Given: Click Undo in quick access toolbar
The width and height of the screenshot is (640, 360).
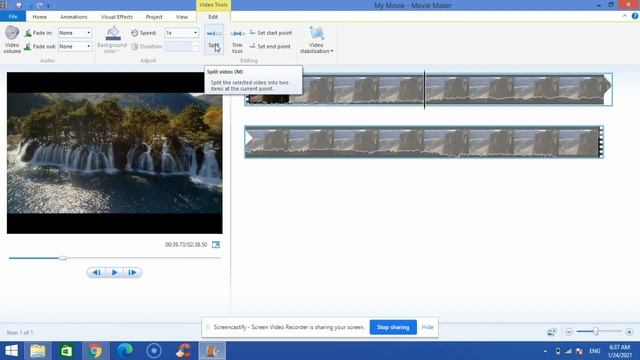Looking at the screenshot, I should click(x=30, y=5).
